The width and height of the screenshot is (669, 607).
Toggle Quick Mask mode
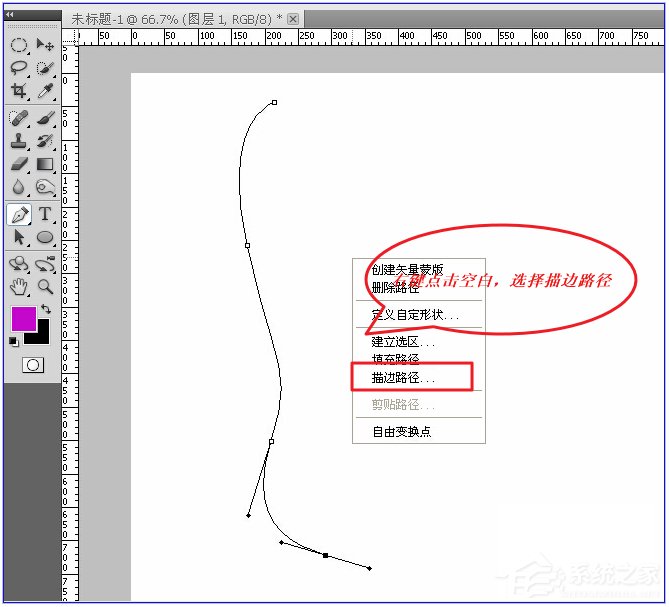click(33, 365)
